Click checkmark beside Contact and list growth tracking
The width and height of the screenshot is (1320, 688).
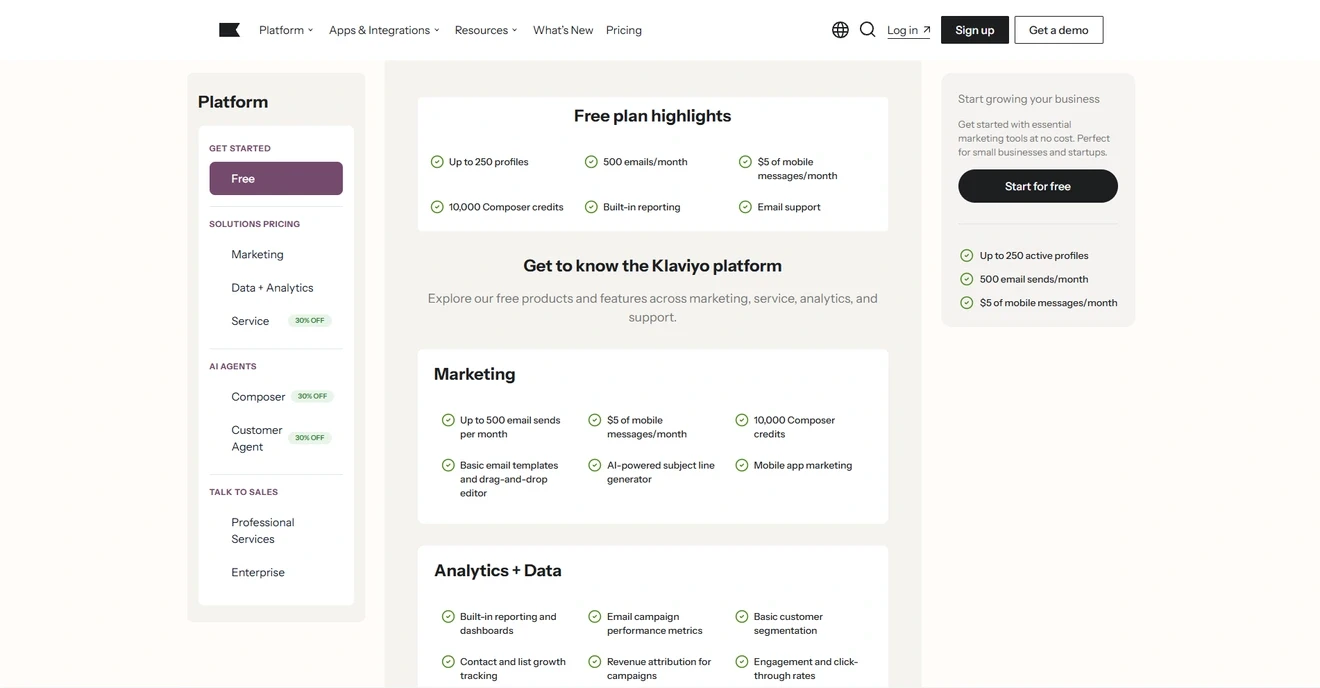point(448,662)
